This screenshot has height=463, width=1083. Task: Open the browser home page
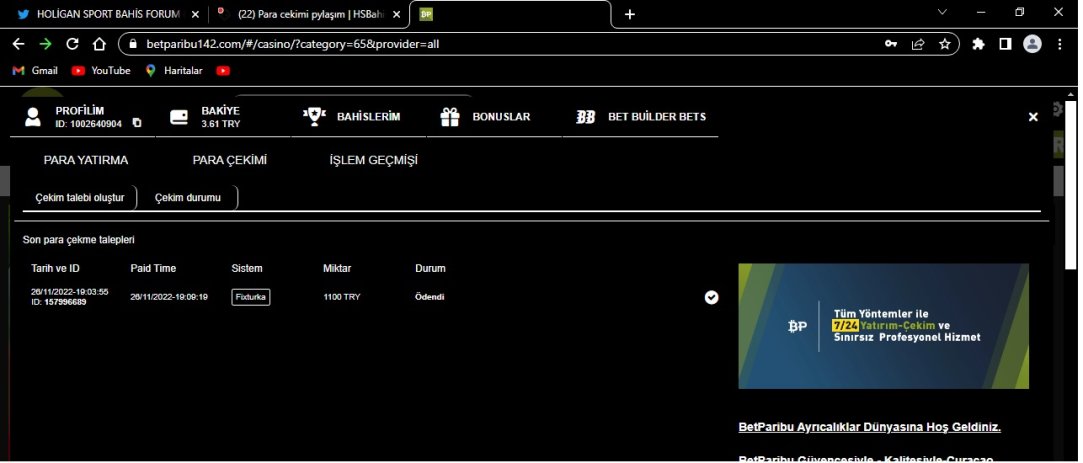click(x=99, y=44)
